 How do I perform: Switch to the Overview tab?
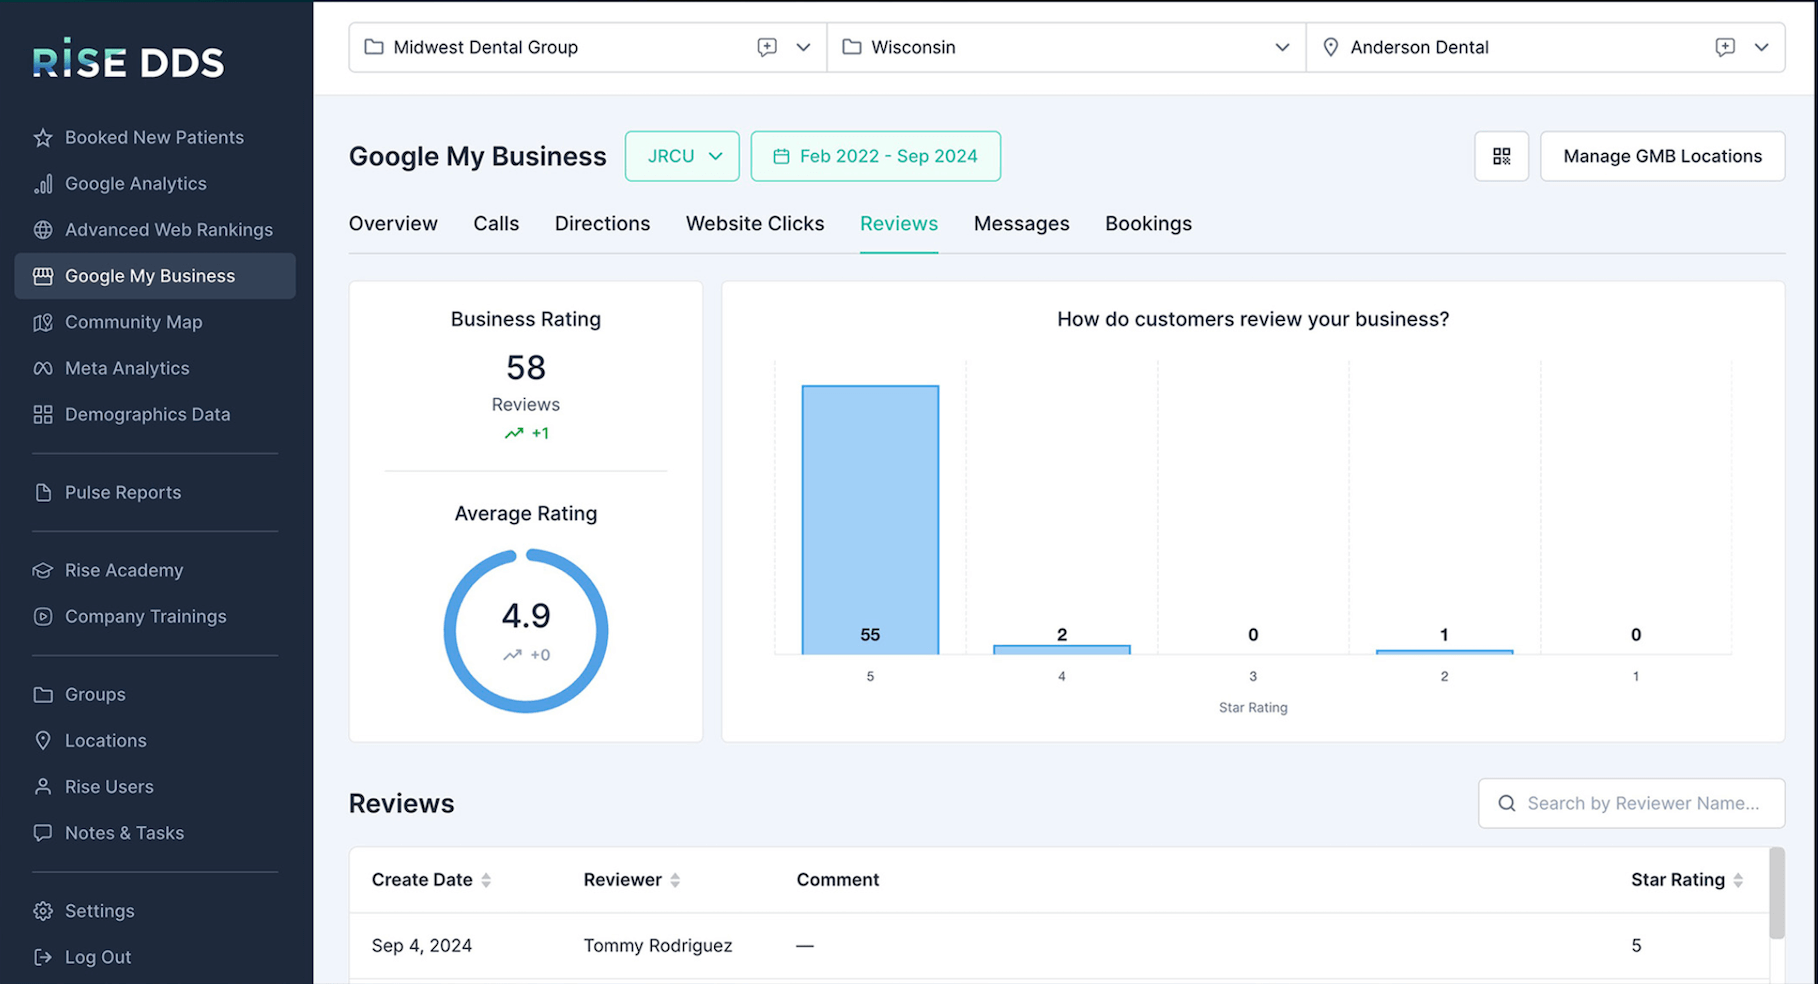click(x=393, y=224)
